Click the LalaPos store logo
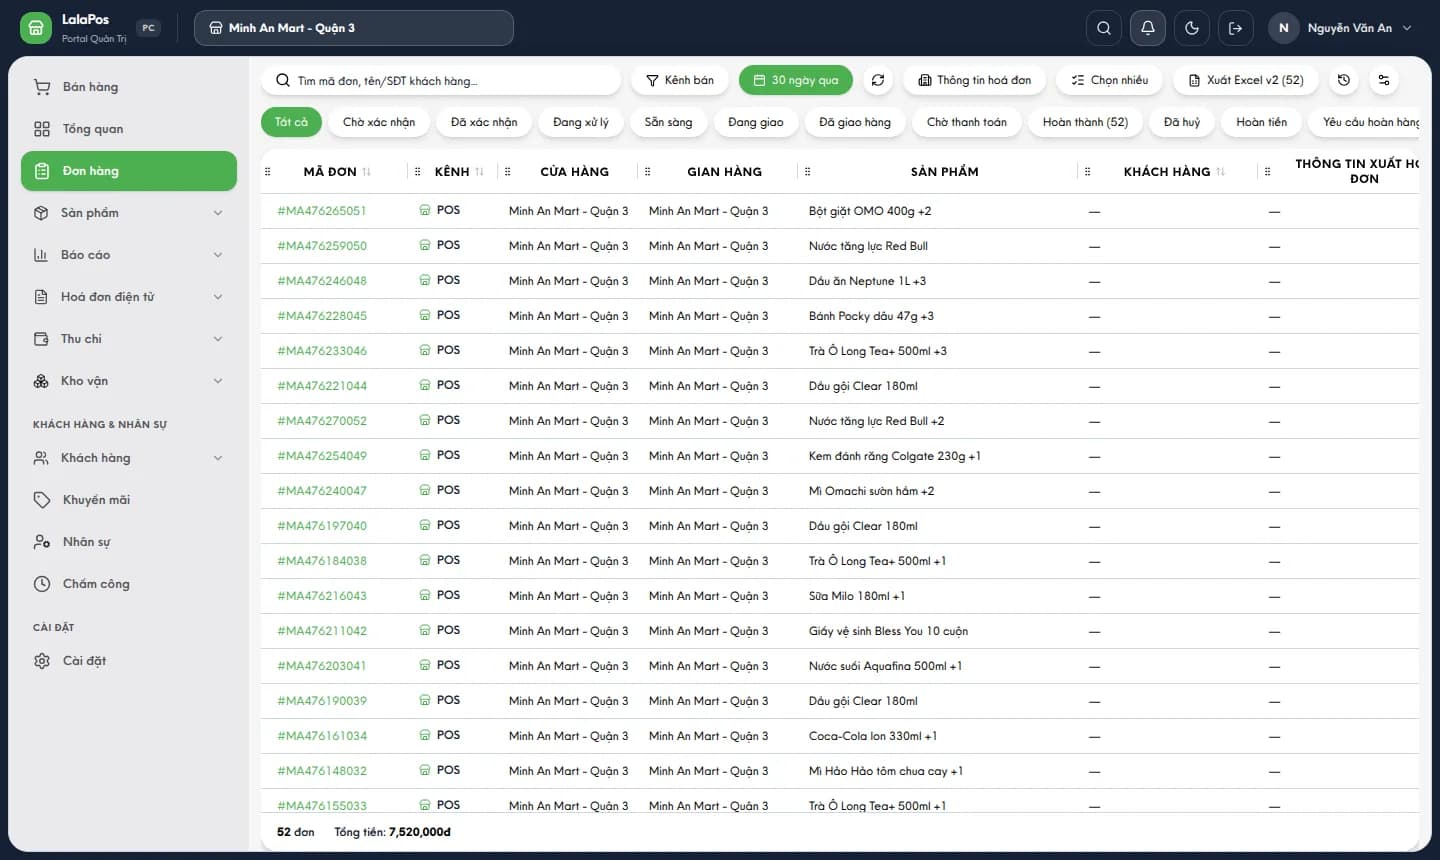The width and height of the screenshot is (1440, 860). (x=36, y=28)
